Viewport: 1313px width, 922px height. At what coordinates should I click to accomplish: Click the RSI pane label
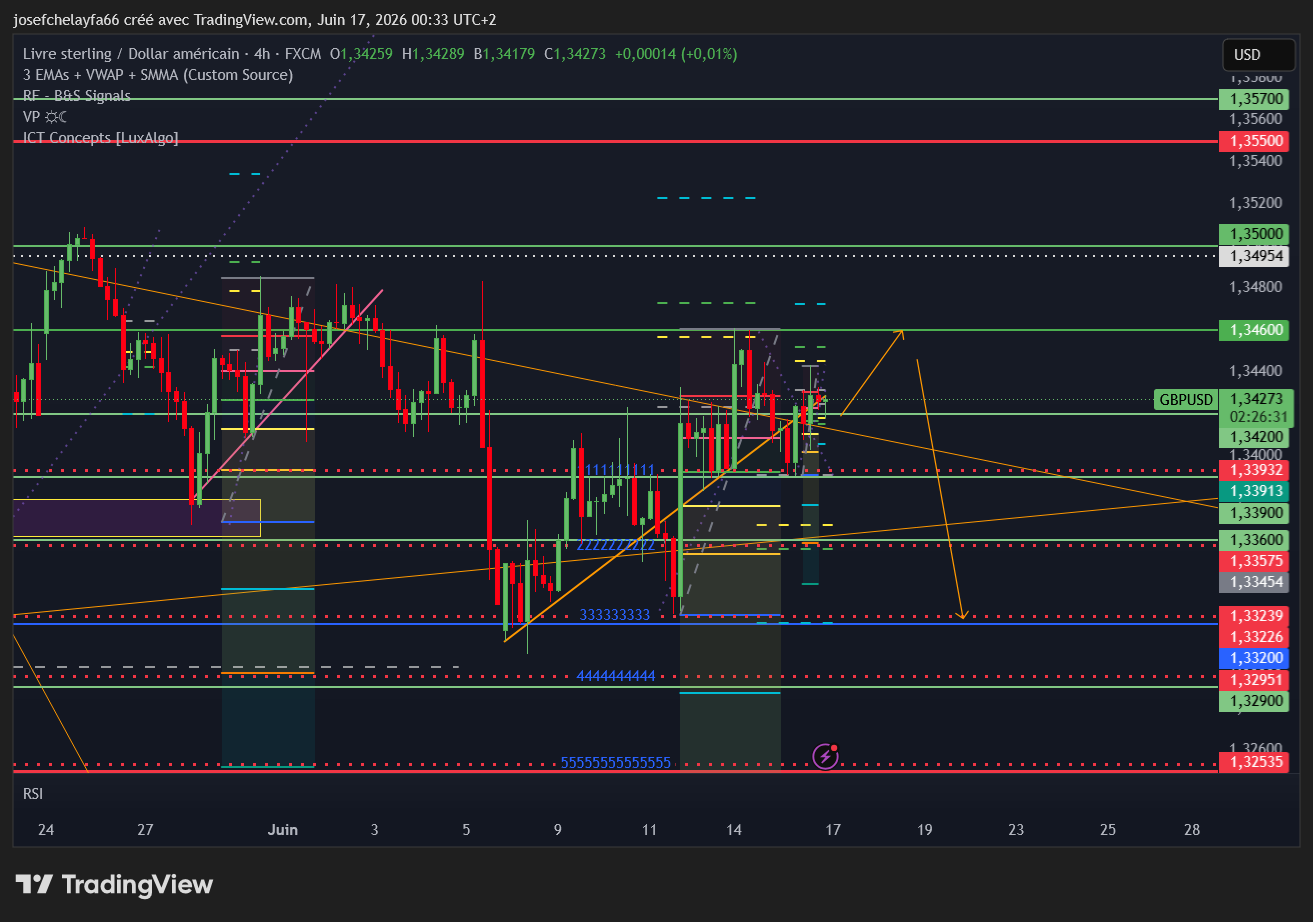(x=33, y=793)
